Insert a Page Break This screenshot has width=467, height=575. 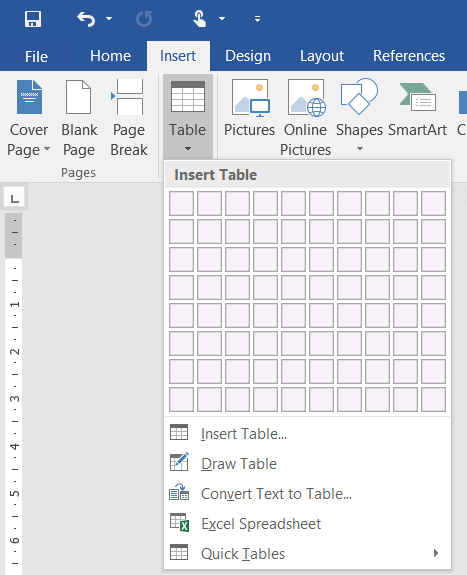click(x=129, y=118)
